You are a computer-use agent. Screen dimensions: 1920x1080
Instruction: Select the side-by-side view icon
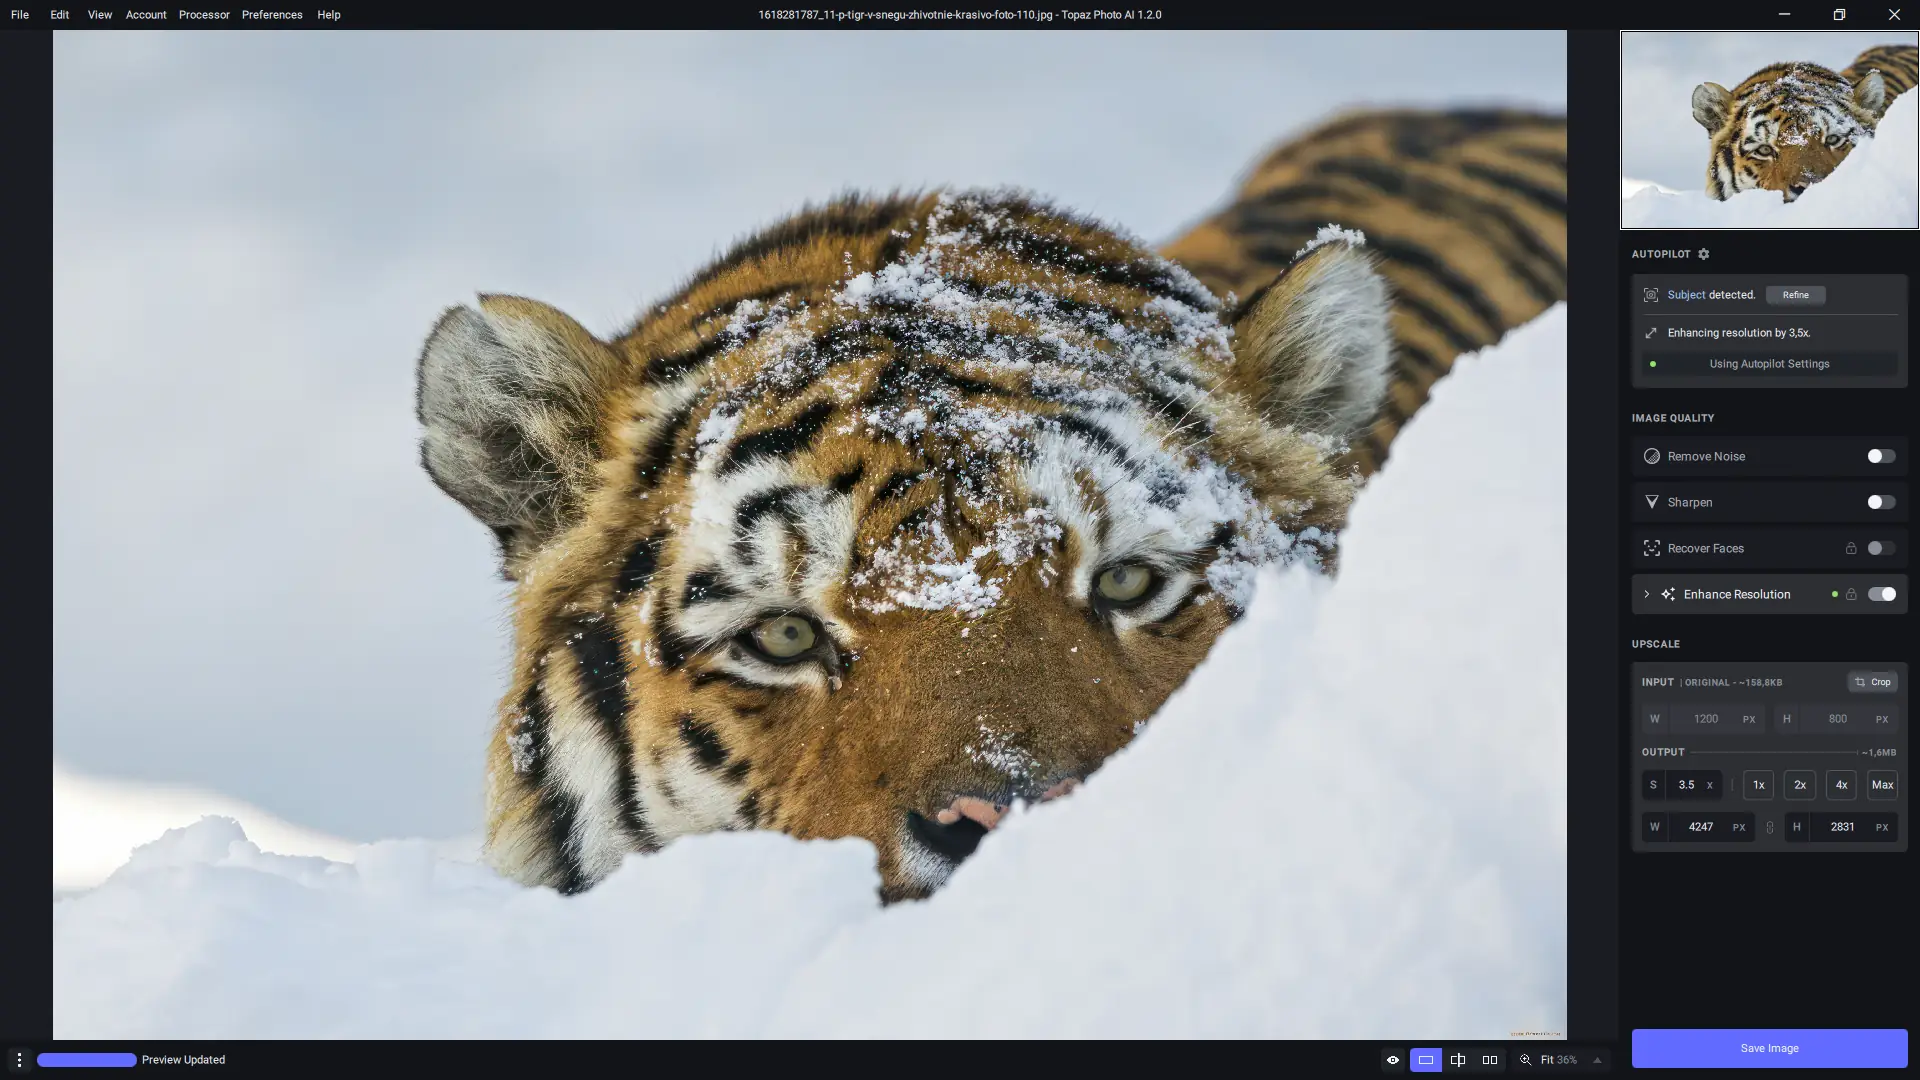pyautogui.click(x=1490, y=1060)
